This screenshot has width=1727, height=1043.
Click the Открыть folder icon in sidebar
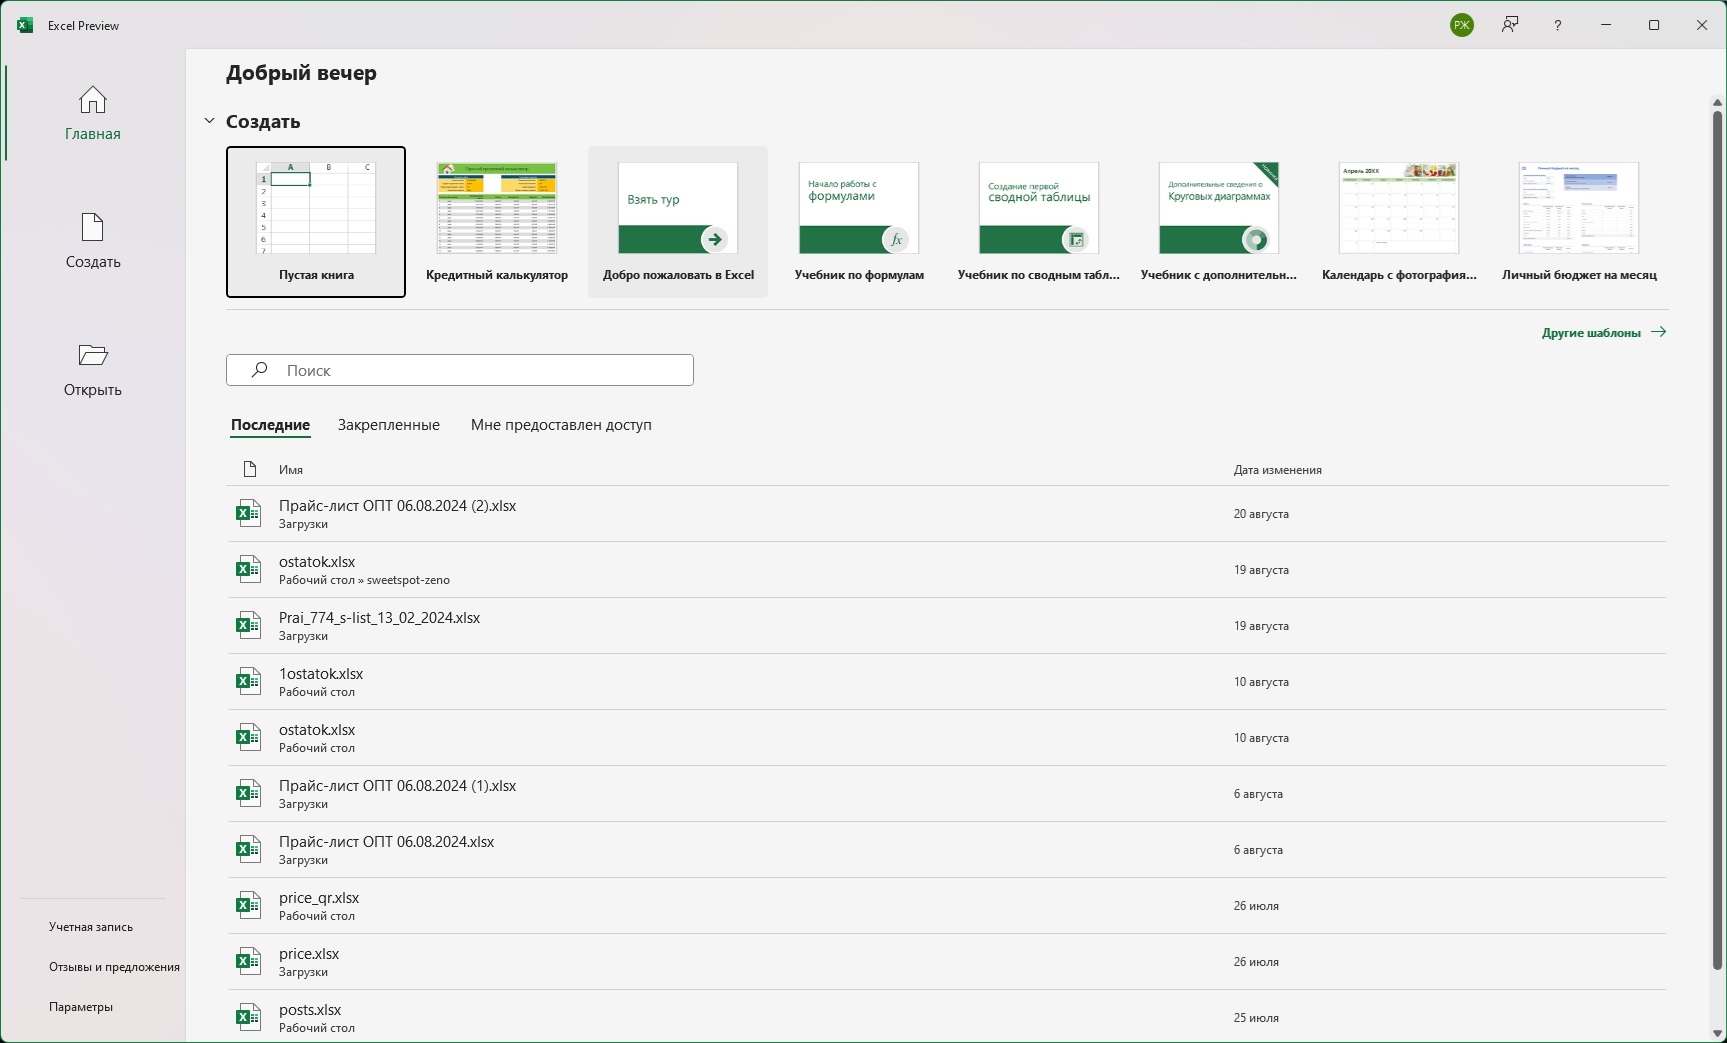tap(93, 355)
